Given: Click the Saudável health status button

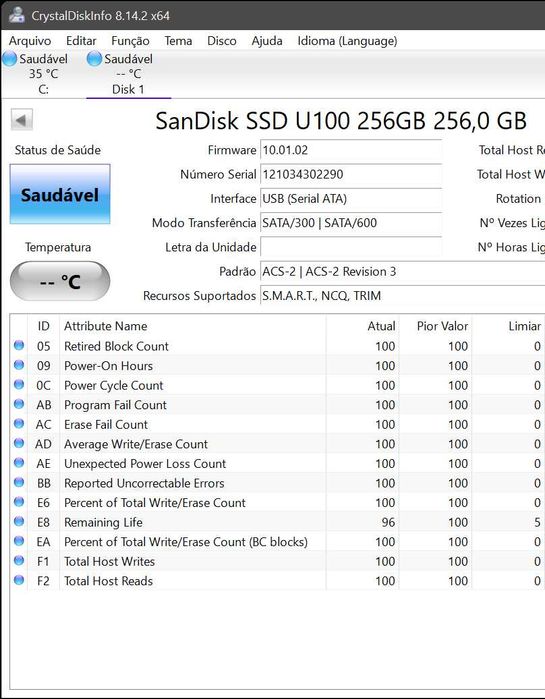Looking at the screenshot, I should [60, 194].
